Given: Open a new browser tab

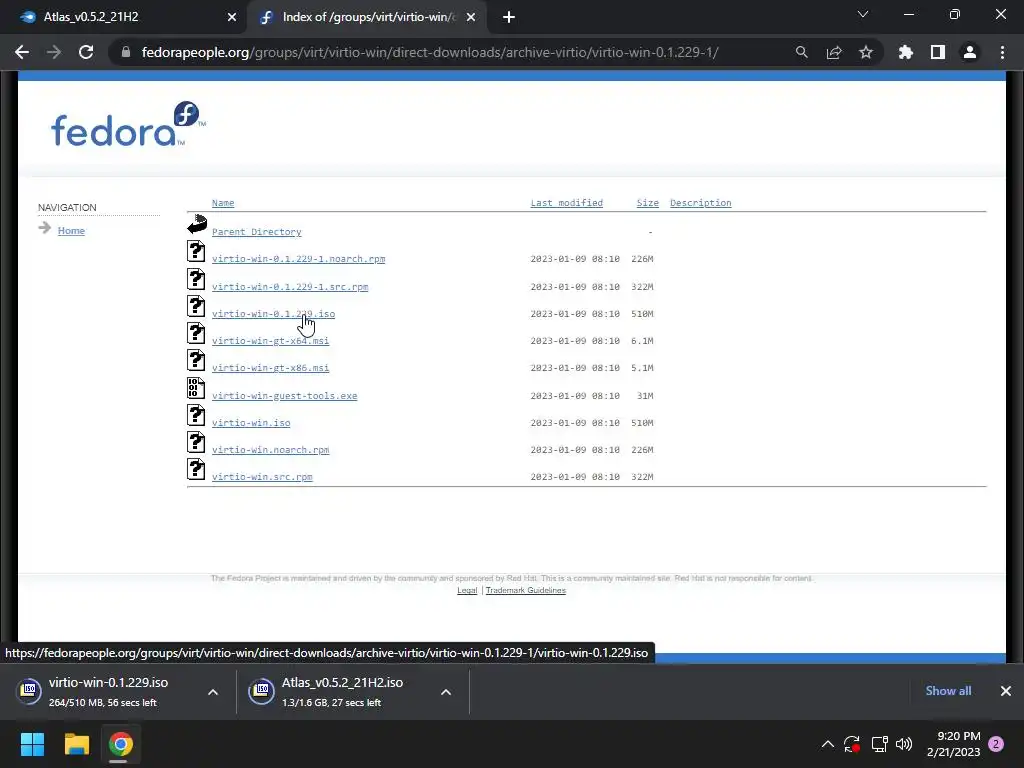Looking at the screenshot, I should coord(509,17).
